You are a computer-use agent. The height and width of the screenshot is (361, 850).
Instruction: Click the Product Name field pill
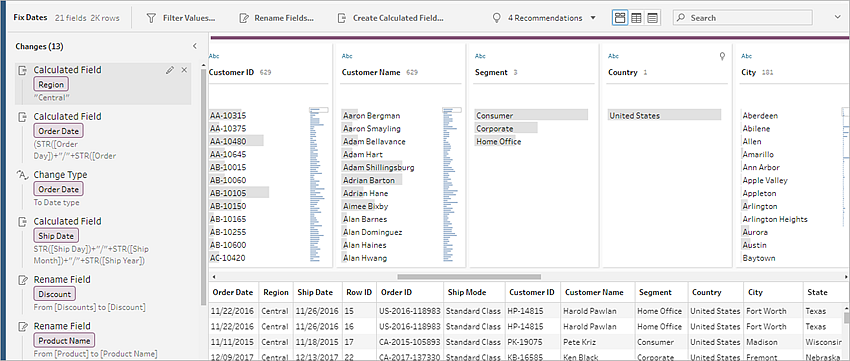coord(65,340)
